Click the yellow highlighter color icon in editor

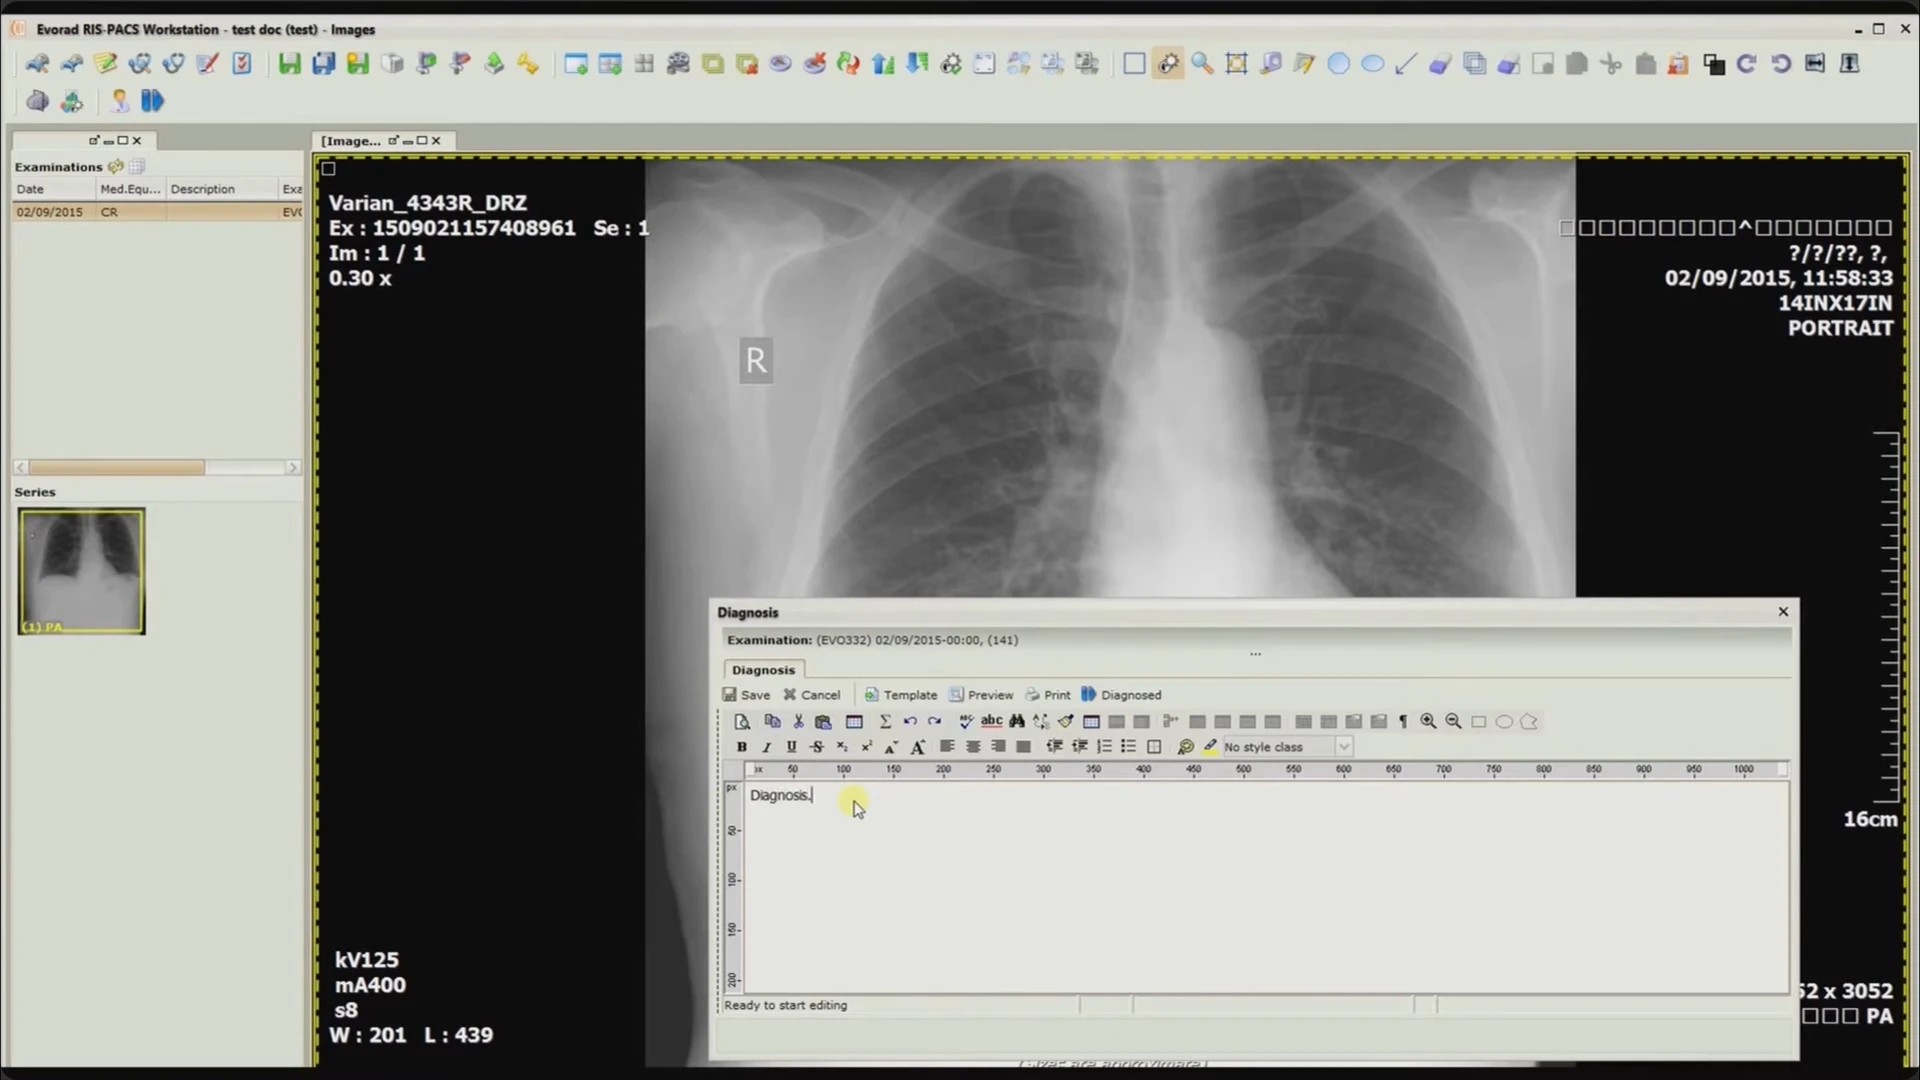[1210, 747]
